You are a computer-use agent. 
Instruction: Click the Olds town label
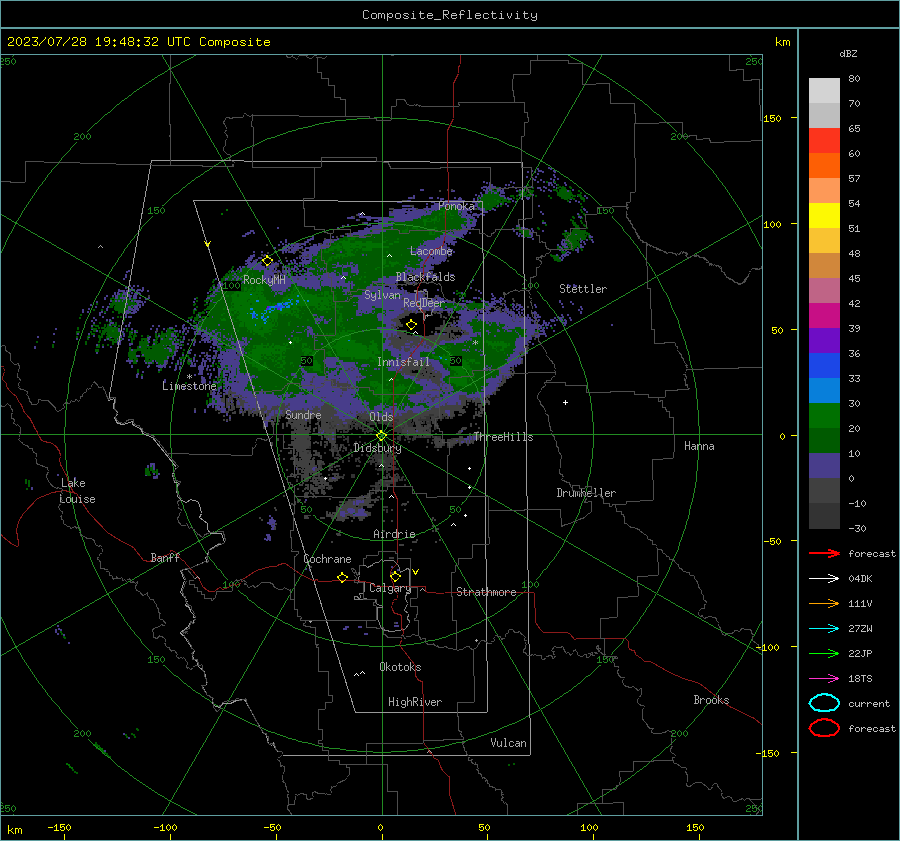click(381, 417)
